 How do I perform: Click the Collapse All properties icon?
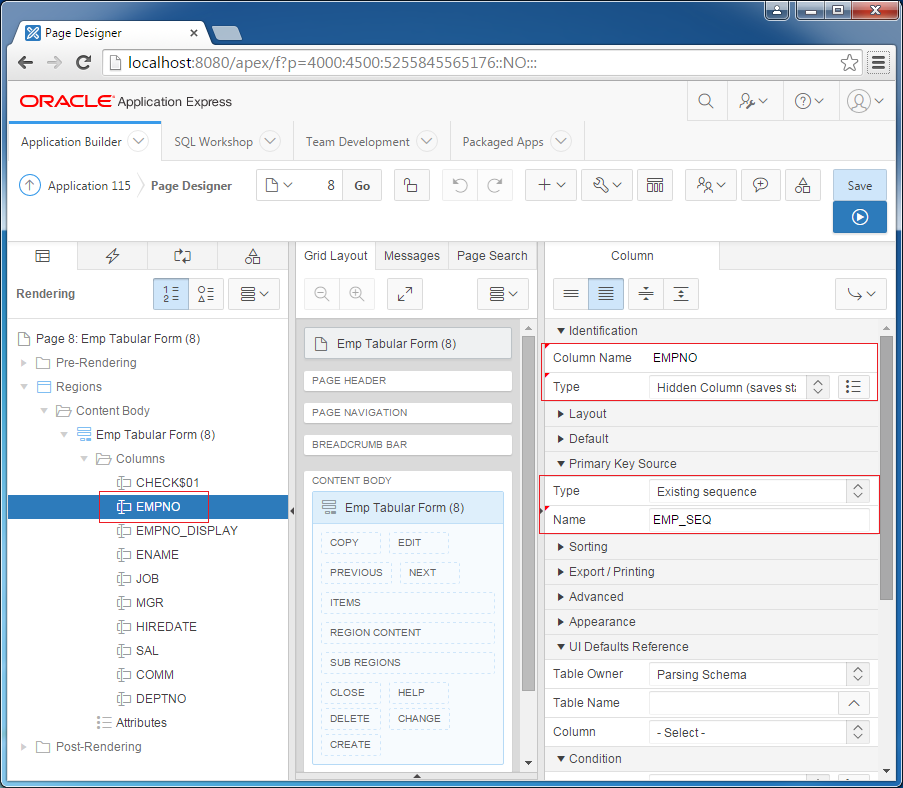(x=646, y=294)
